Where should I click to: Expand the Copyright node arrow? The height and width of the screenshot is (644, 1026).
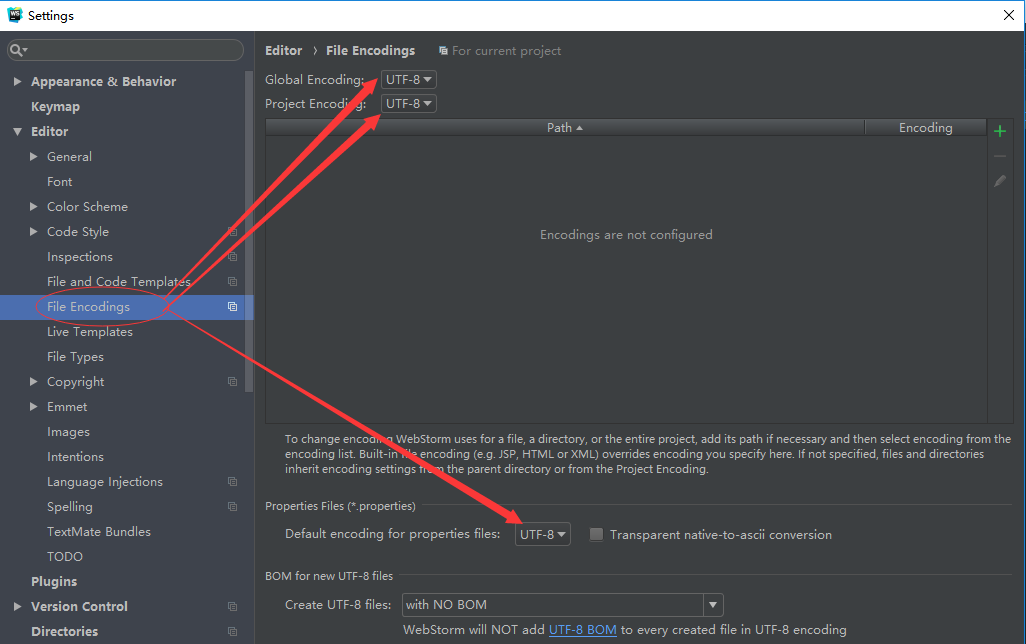point(33,382)
